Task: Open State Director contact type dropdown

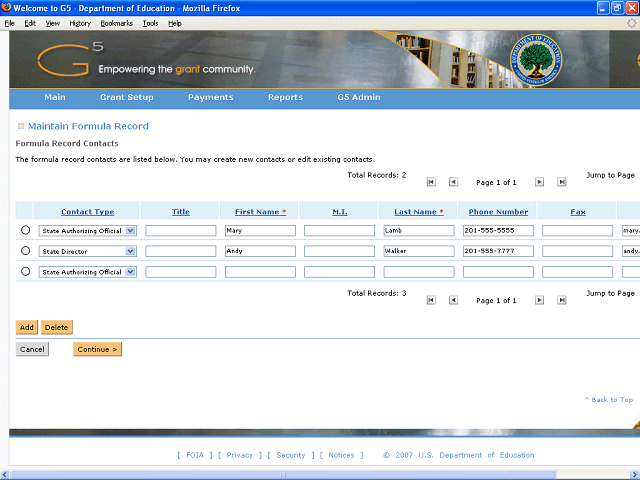Action: (x=130, y=251)
